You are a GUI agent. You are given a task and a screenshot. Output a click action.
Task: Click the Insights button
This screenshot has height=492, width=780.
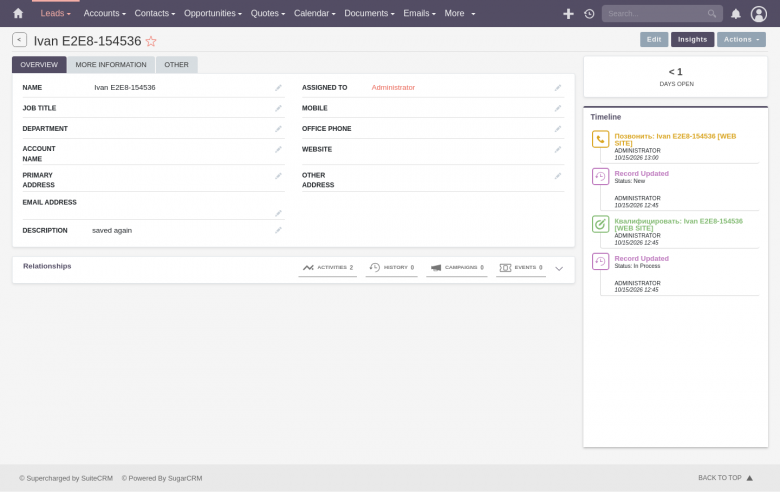pyautogui.click(x=692, y=40)
